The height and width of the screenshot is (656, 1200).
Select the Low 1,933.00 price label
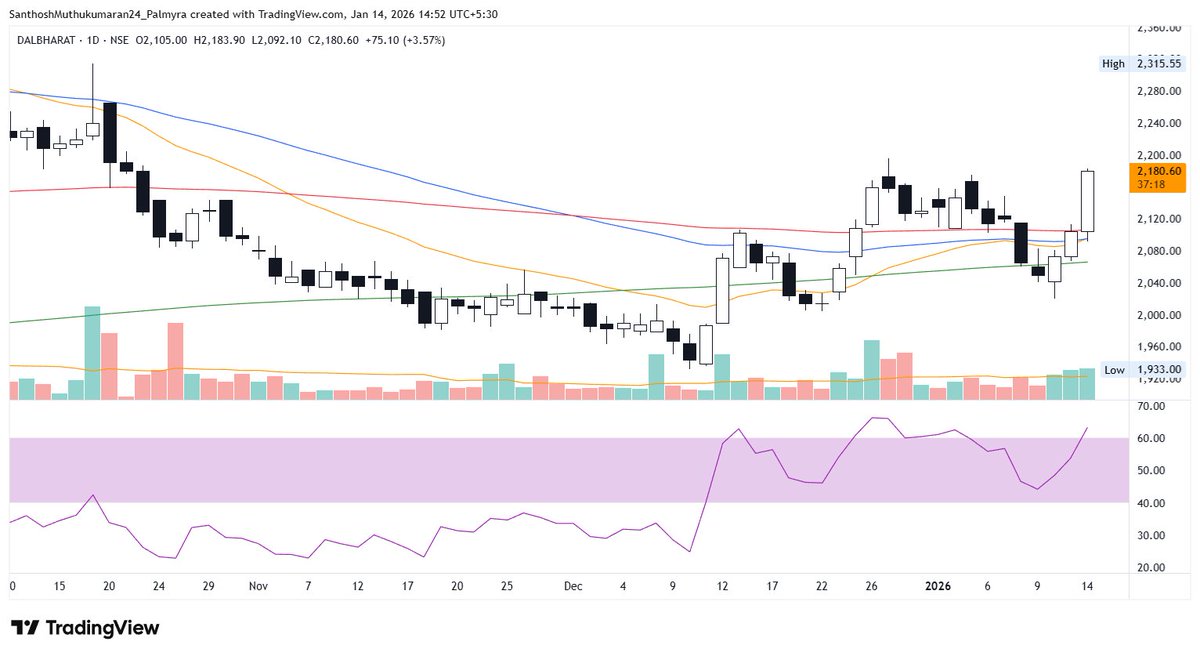[x=1142, y=369]
